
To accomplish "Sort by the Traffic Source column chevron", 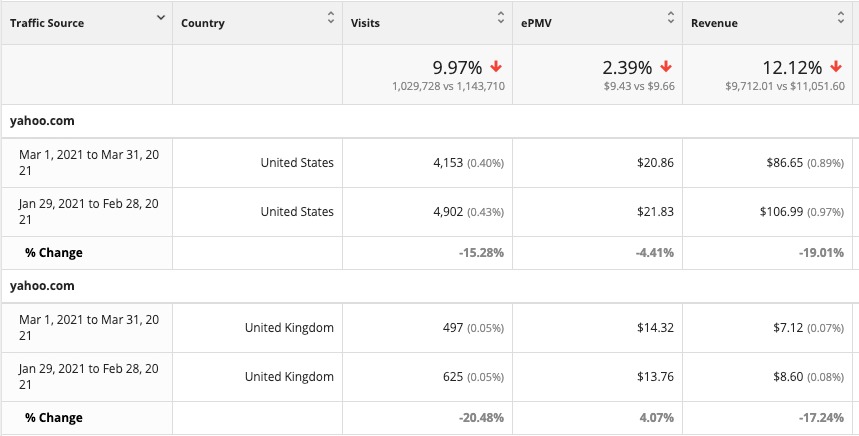I will pyautogui.click(x=161, y=18).
